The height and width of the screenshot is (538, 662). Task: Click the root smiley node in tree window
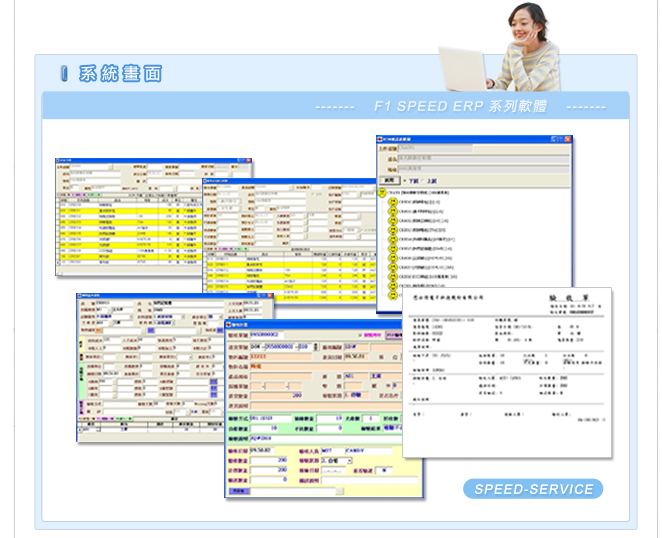(382, 193)
